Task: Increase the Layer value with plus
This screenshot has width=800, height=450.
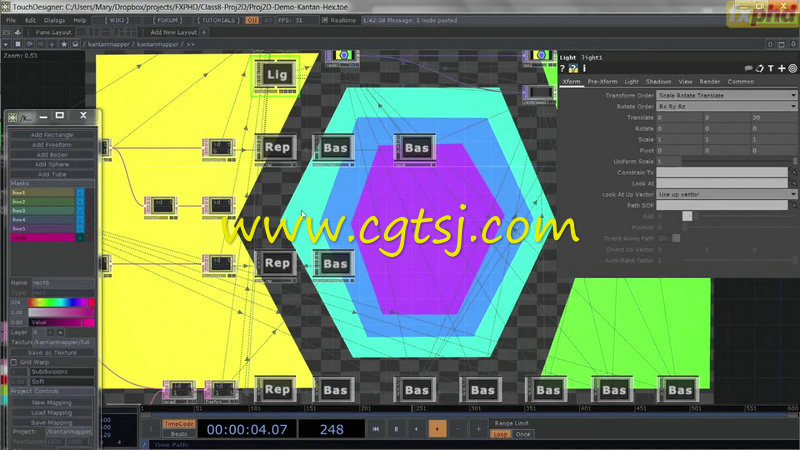Action: click(x=60, y=332)
